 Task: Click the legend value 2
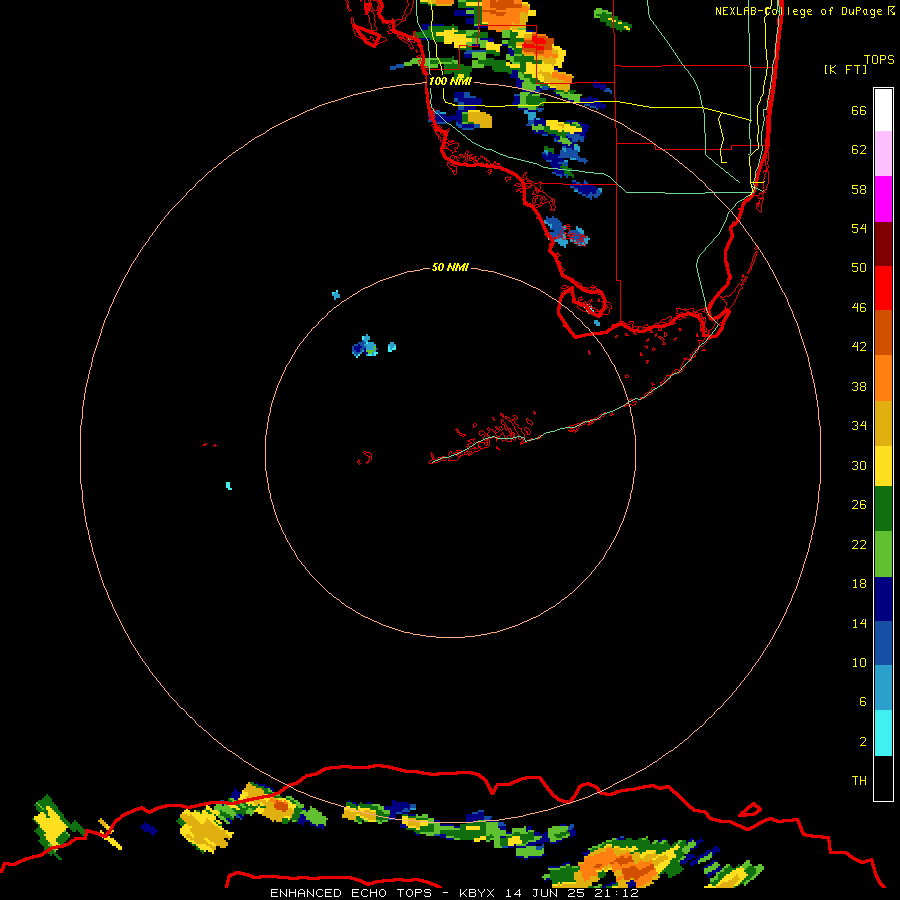[x=862, y=741]
